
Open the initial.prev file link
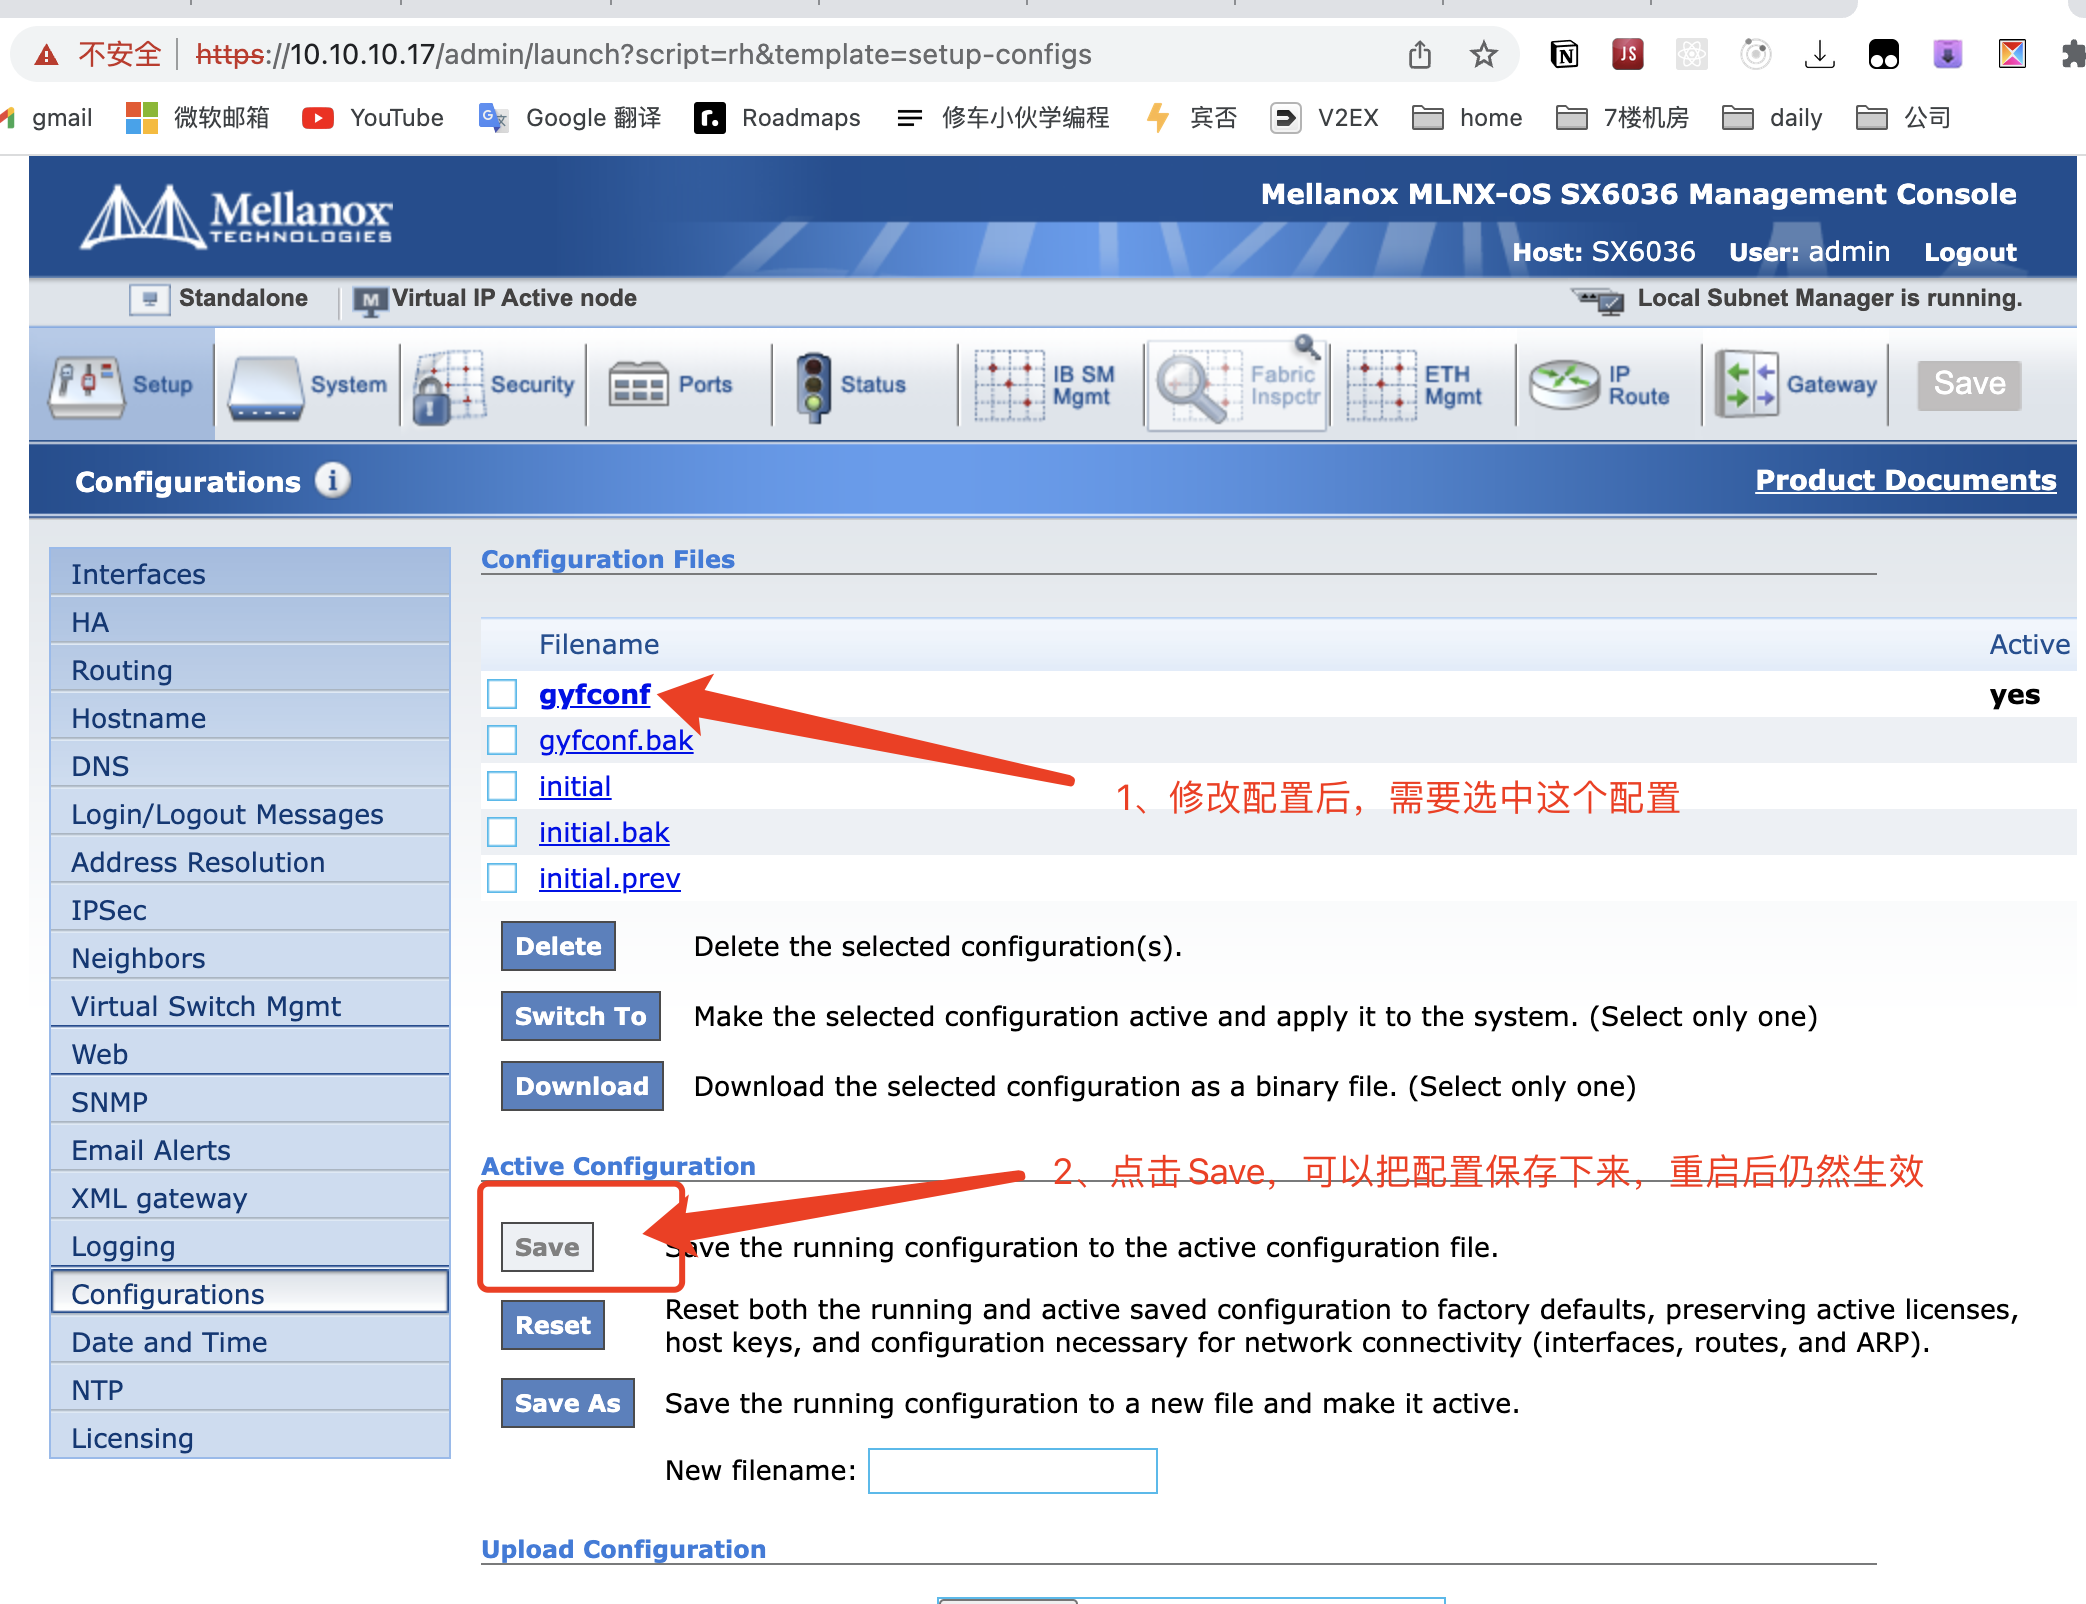click(609, 878)
